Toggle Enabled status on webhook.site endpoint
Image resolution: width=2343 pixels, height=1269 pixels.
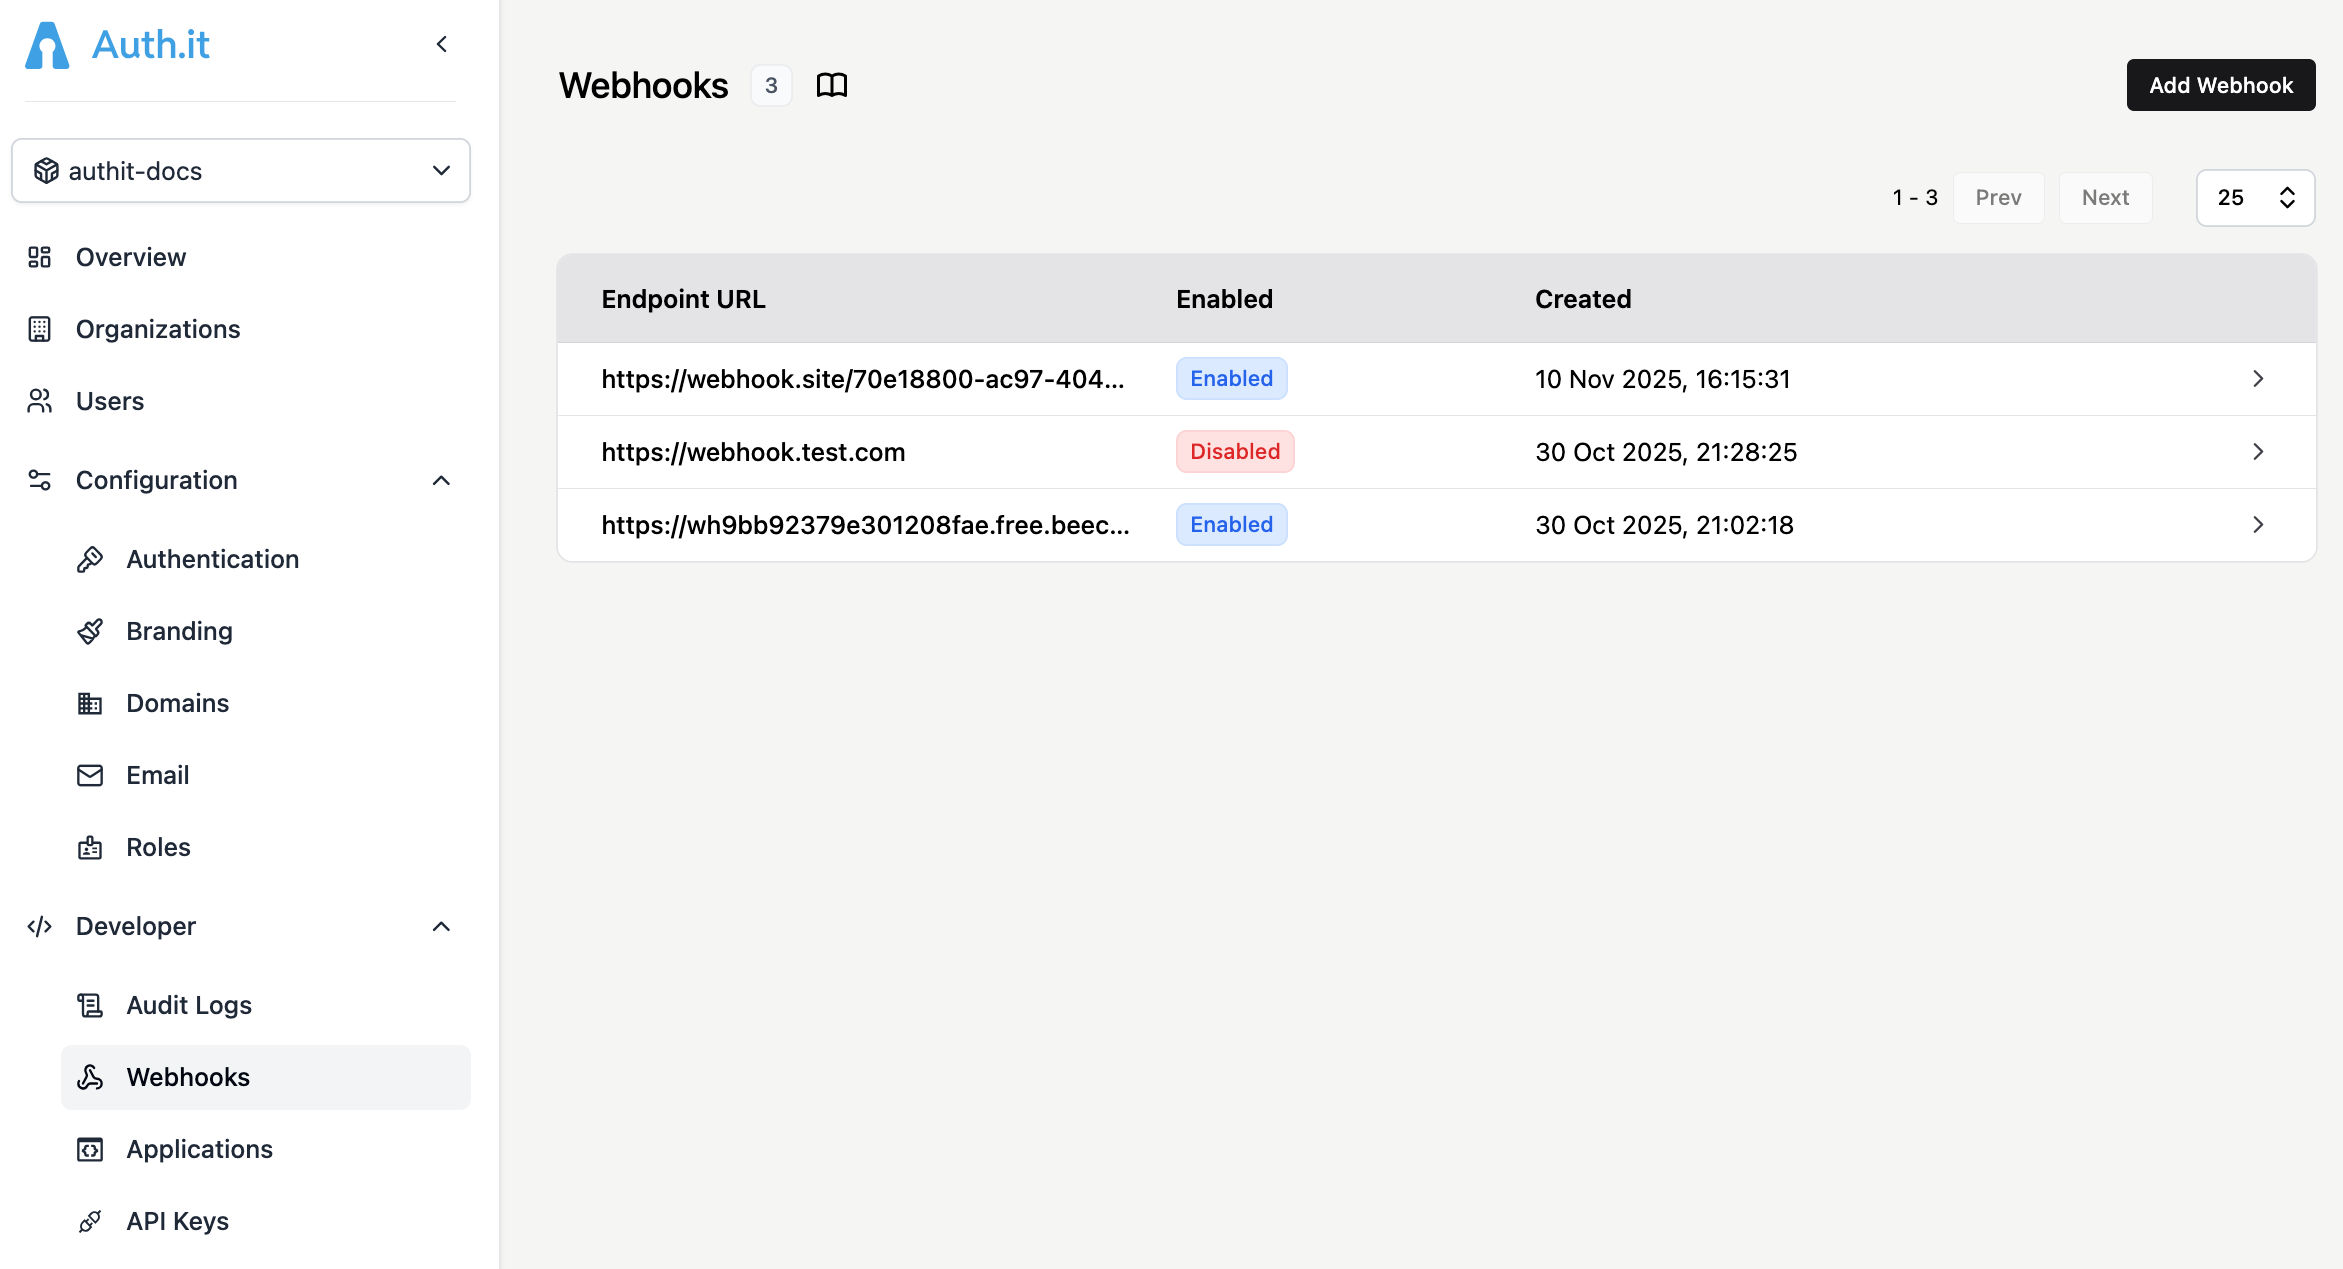click(1231, 378)
